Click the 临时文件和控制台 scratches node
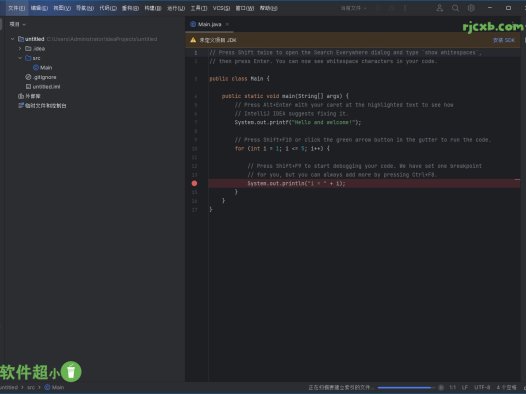The image size is (526, 394). click(42, 106)
